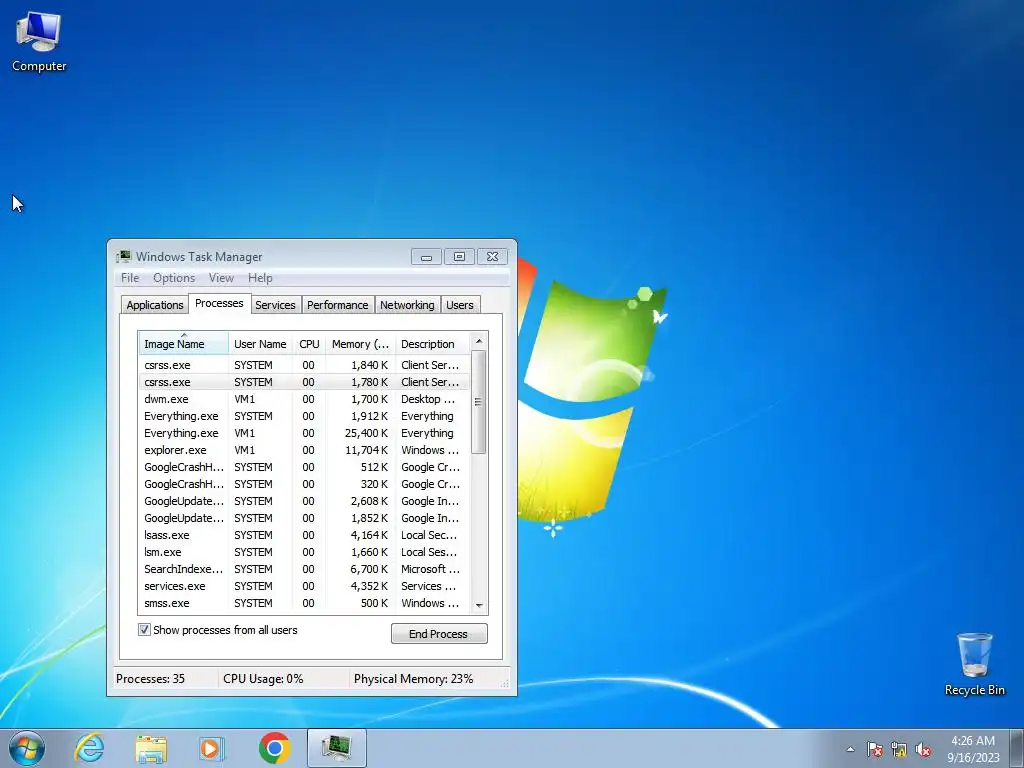Select GoogleUpdate... row using 2,608 K

304,501
